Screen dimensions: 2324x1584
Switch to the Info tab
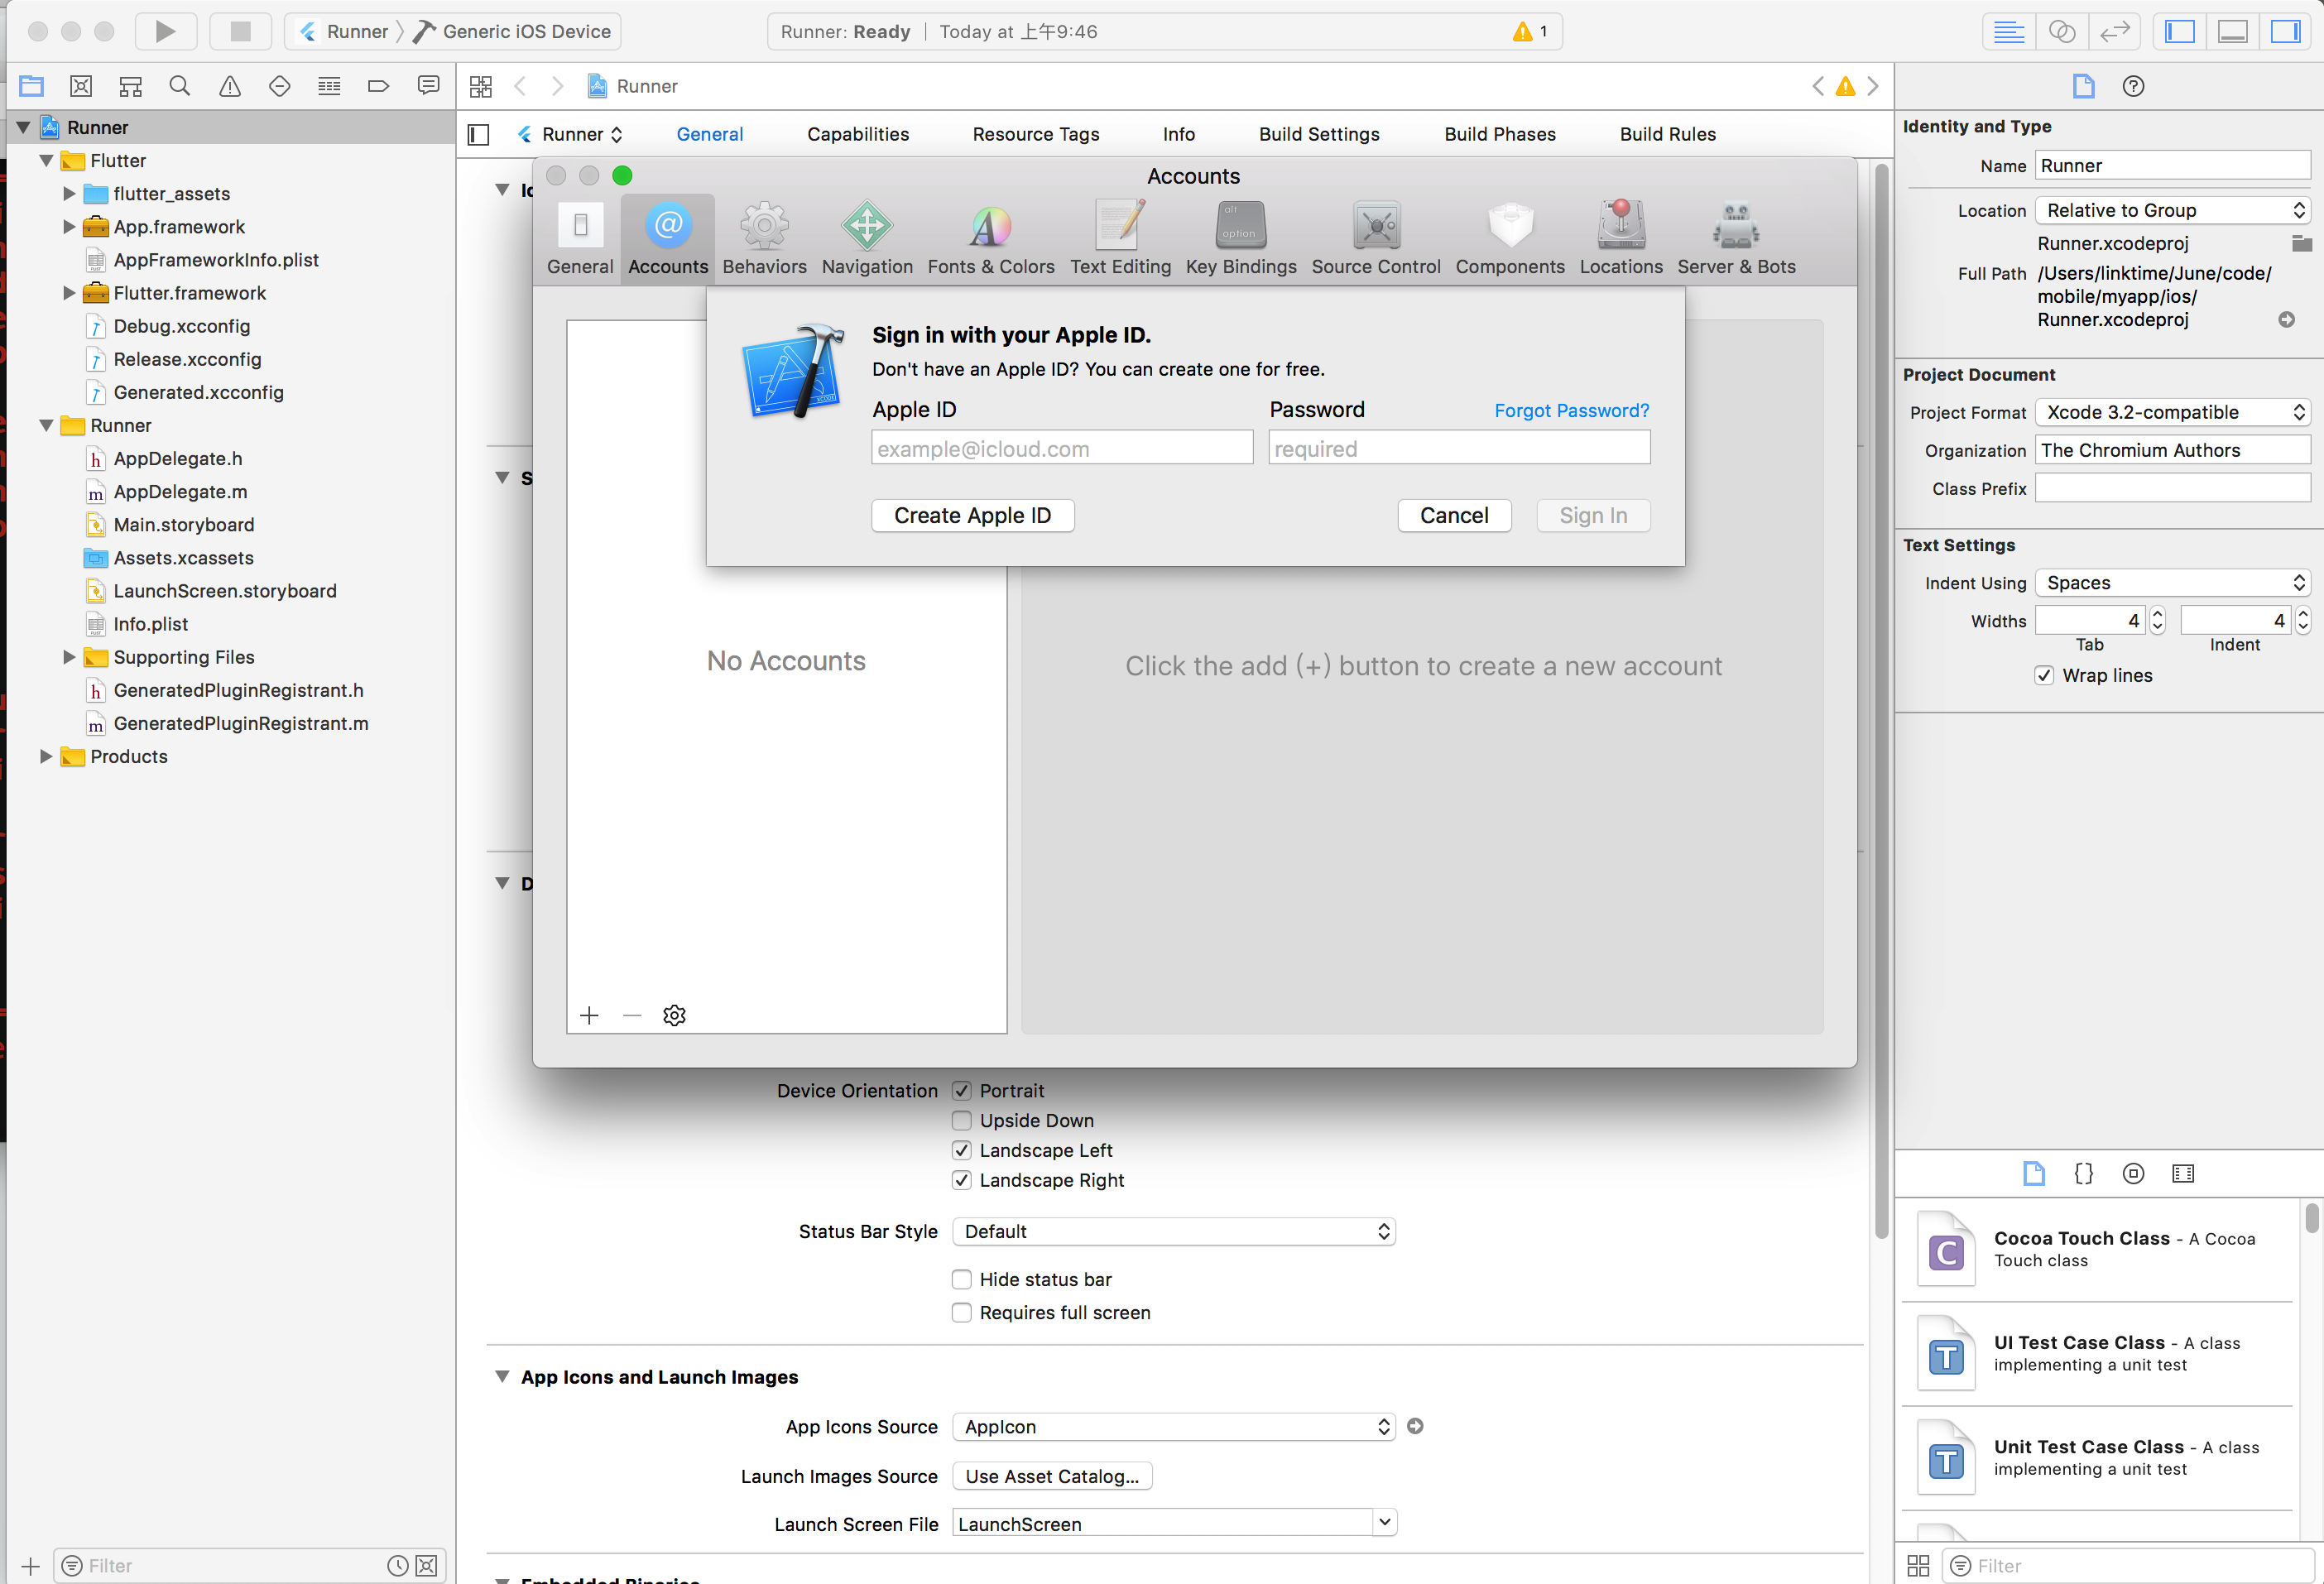point(1179,134)
